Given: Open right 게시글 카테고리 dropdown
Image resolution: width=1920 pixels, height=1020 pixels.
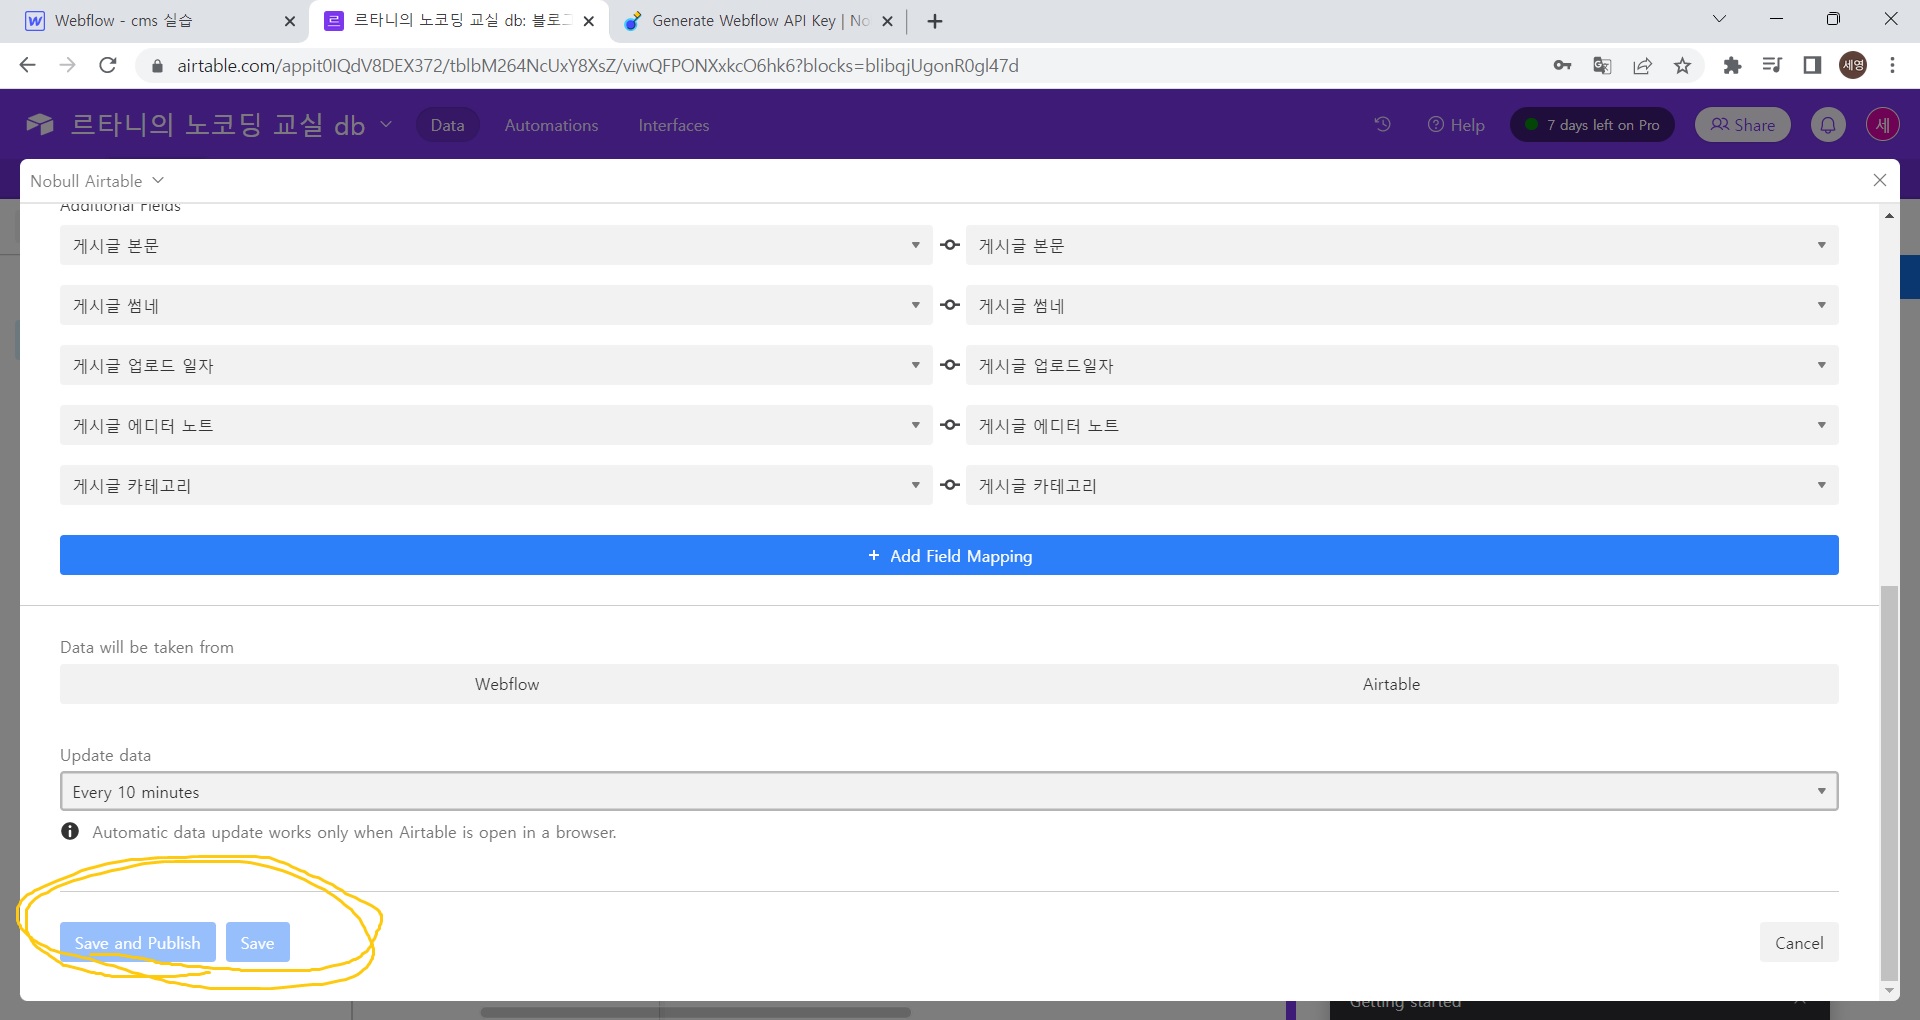Looking at the screenshot, I should pyautogui.click(x=1402, y=485).
